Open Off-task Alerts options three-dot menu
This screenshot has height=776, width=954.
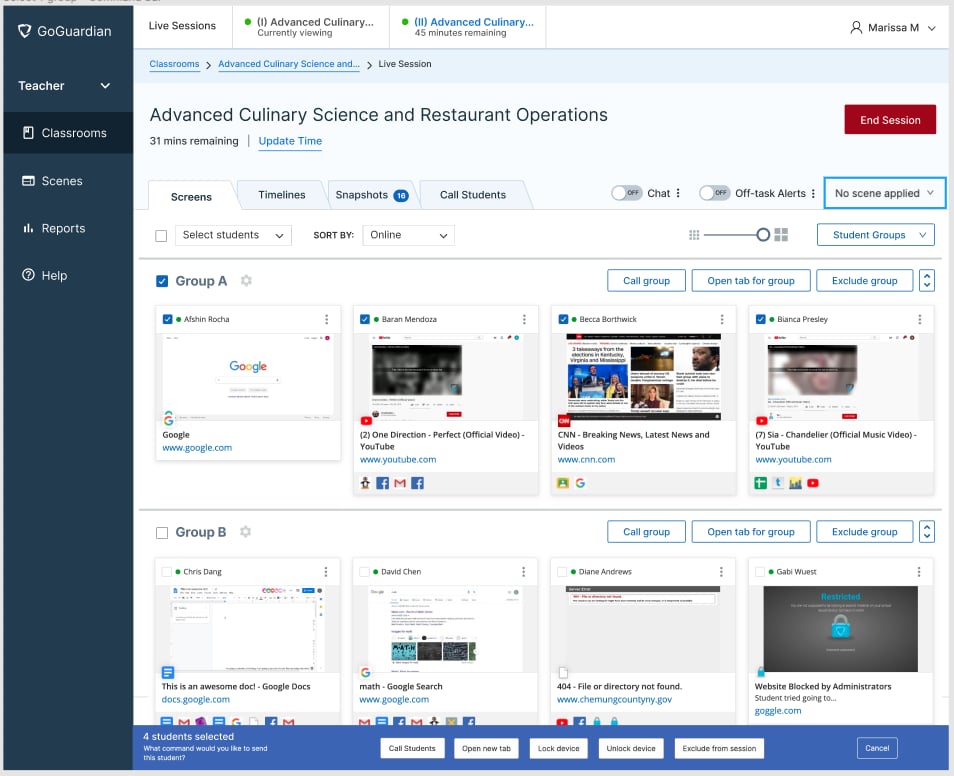click(x=813, y=193)
